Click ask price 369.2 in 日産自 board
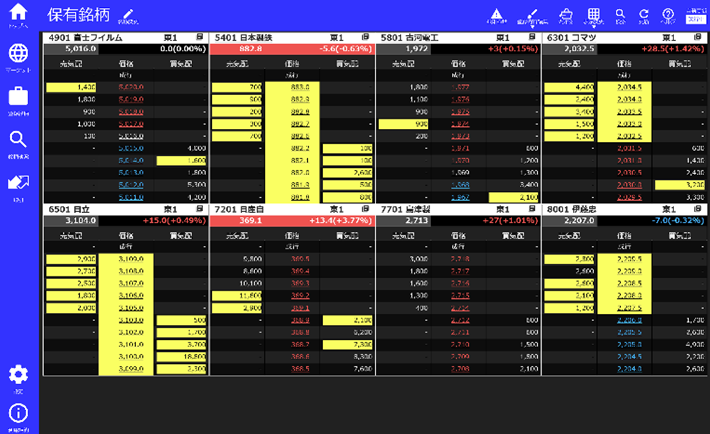This screenshot has height=434, width=710. 300,295
